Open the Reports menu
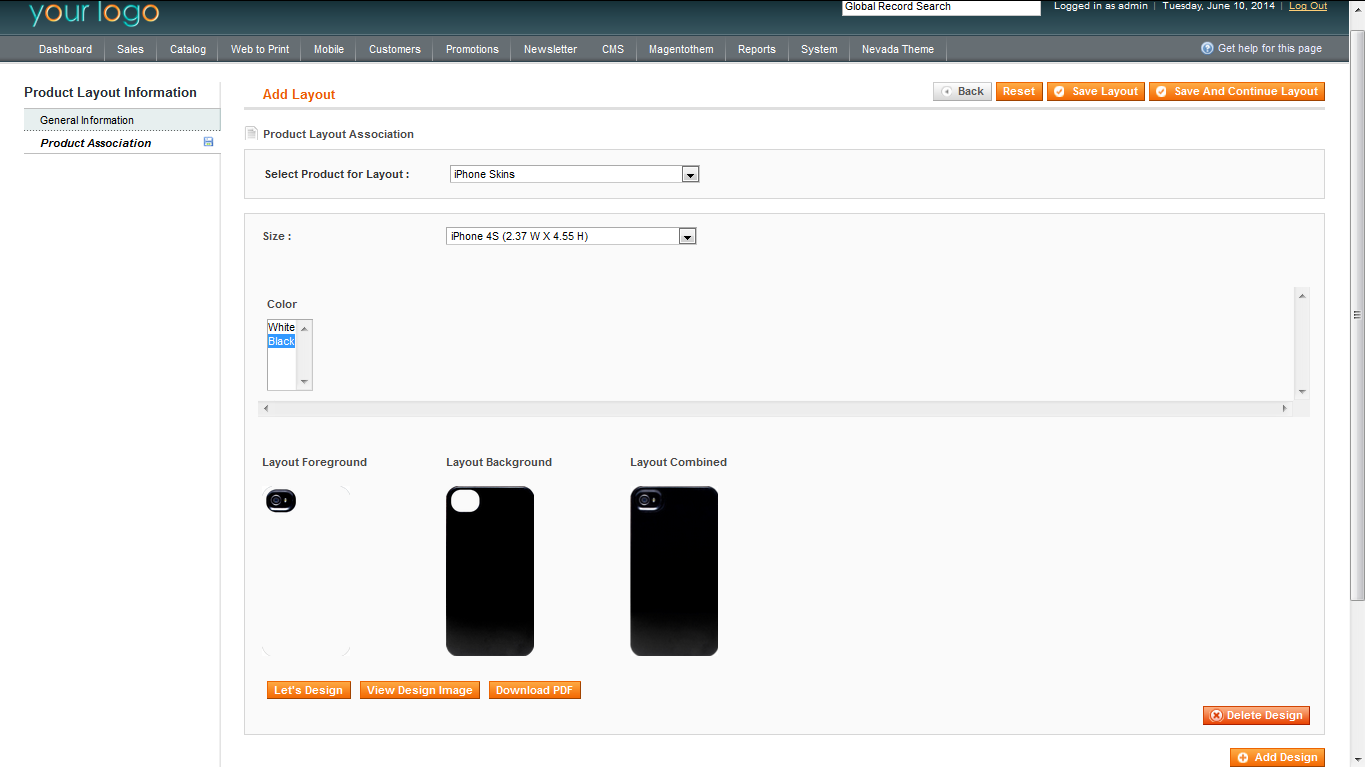The width and height of the screenshot is (1365, 767). (x=757, y=49)
